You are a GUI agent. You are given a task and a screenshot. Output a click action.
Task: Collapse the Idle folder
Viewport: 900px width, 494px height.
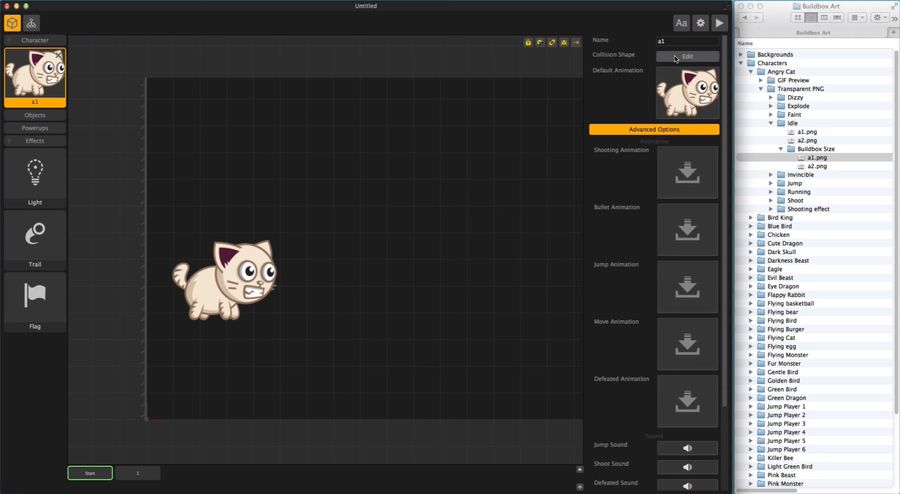point(771,123)
